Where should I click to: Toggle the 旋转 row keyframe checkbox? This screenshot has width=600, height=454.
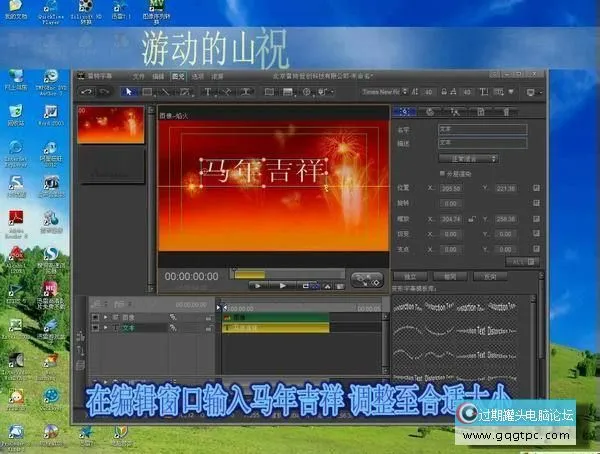(536, 203)
